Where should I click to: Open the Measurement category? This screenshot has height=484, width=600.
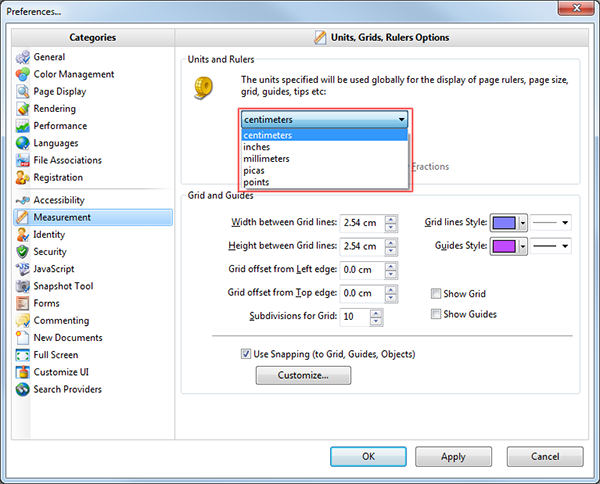coord(93,217)
